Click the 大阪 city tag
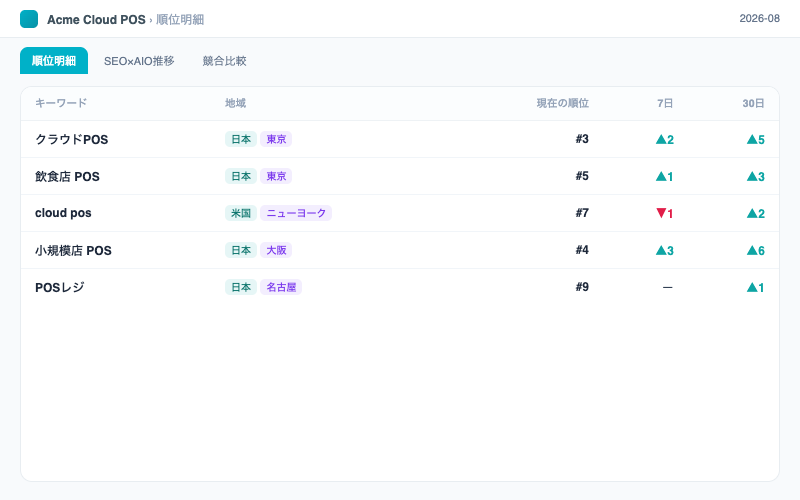This screenshot has height=500, width=800. (x=276, y=250)
